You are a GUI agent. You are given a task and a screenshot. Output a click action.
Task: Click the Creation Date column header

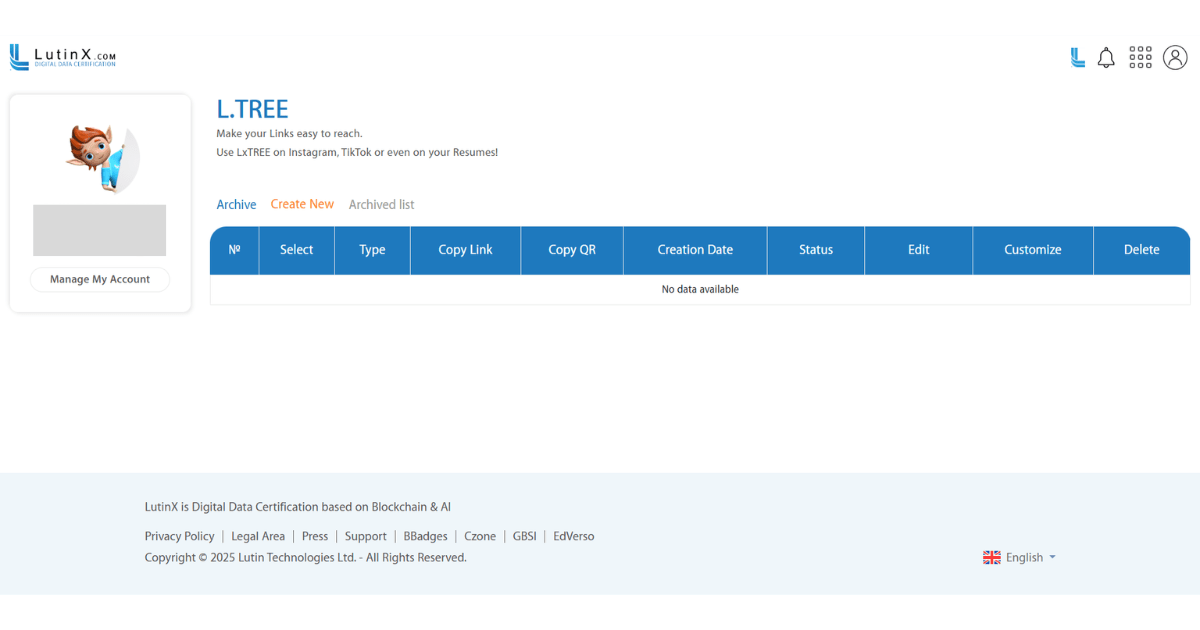[x=695, y=250]
